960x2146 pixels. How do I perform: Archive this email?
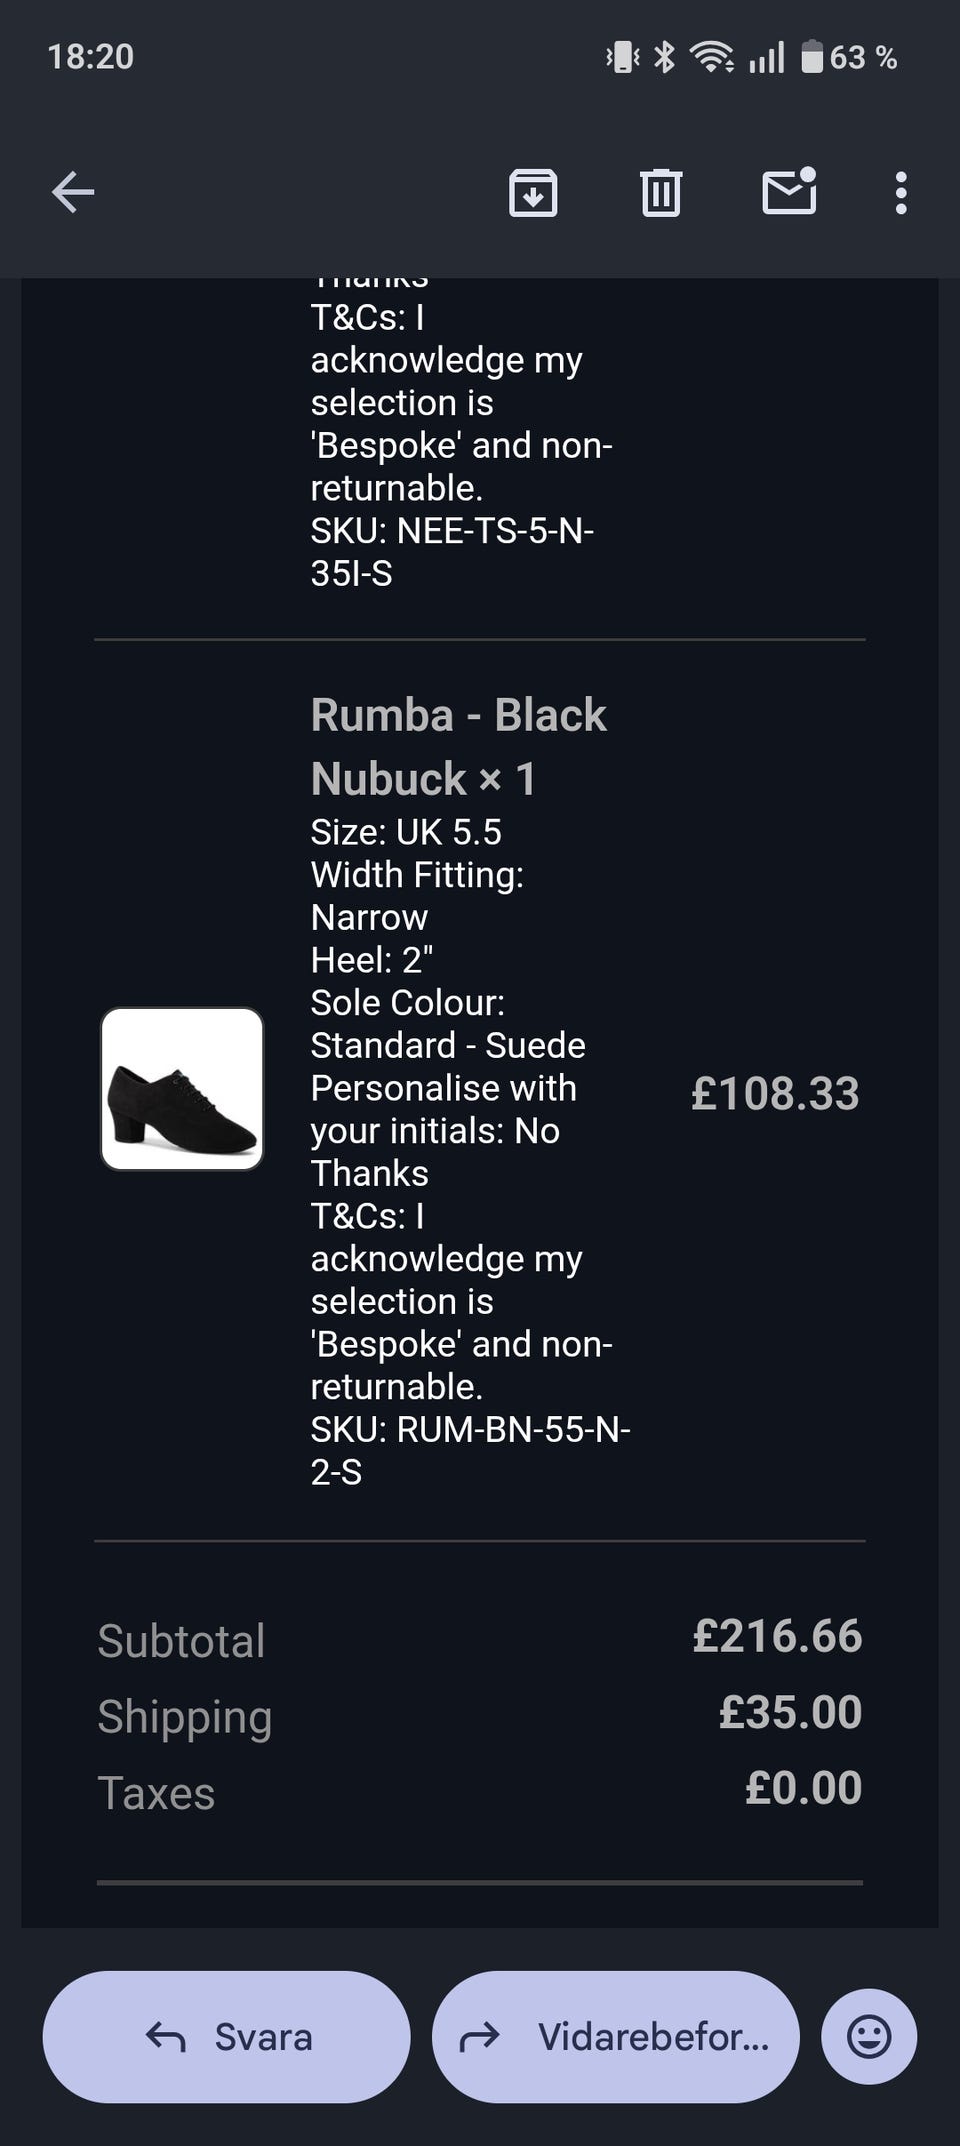(x=533, y=192)
